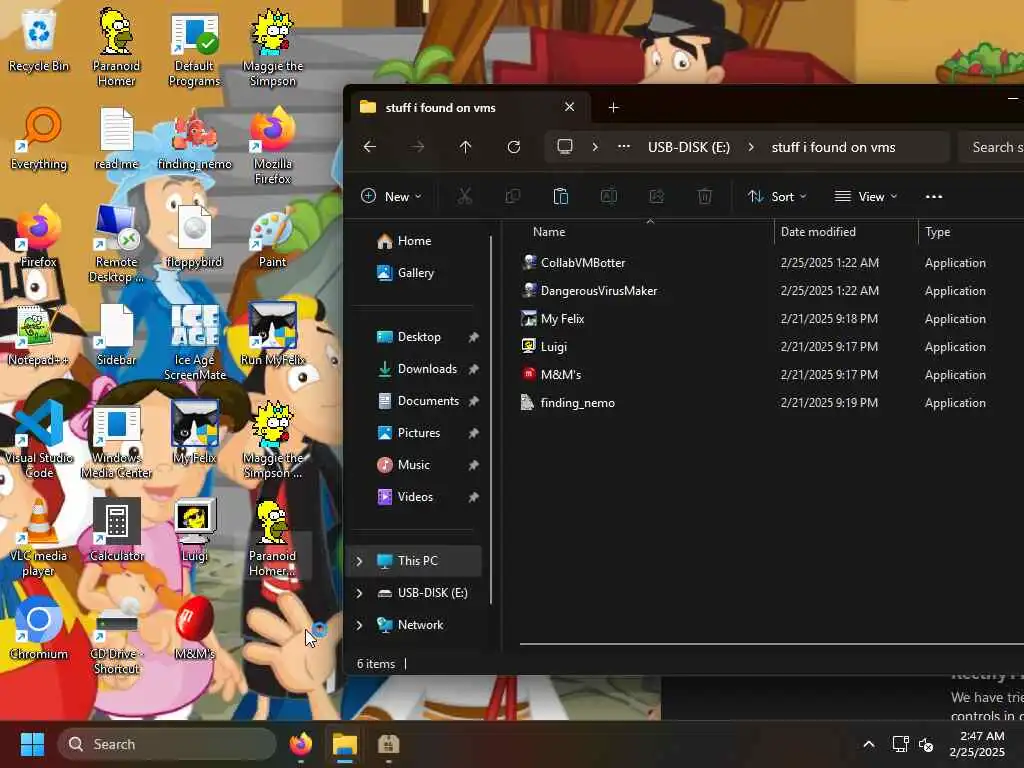1024x768 pixels.
Task: Click chevron after USB-DISK (E:) in the address bar
Action: [x=751, y=147]
